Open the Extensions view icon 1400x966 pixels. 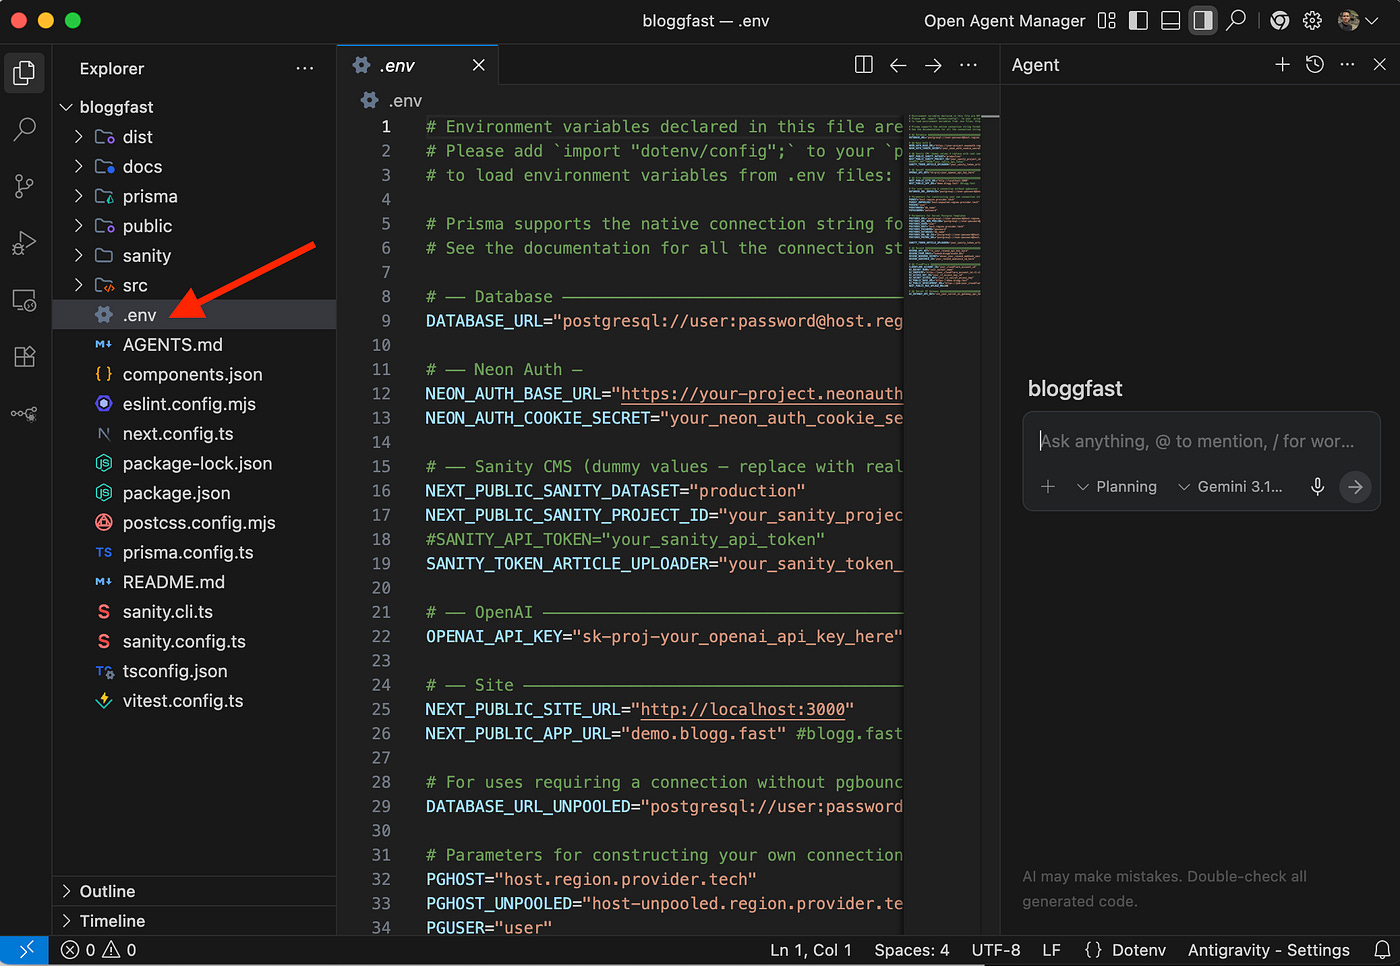pos(25,357)
